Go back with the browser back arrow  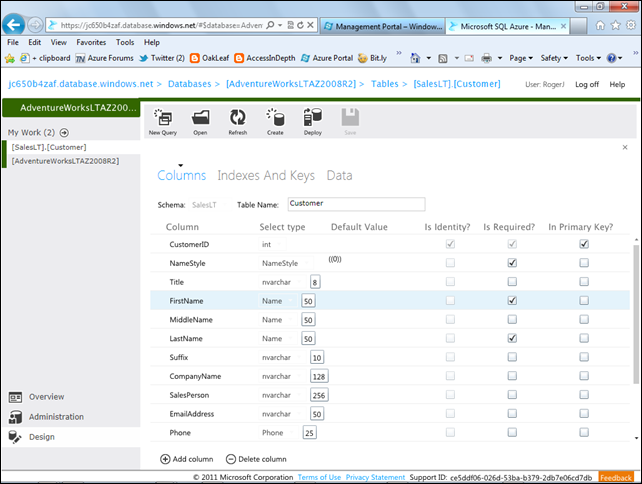14,25
